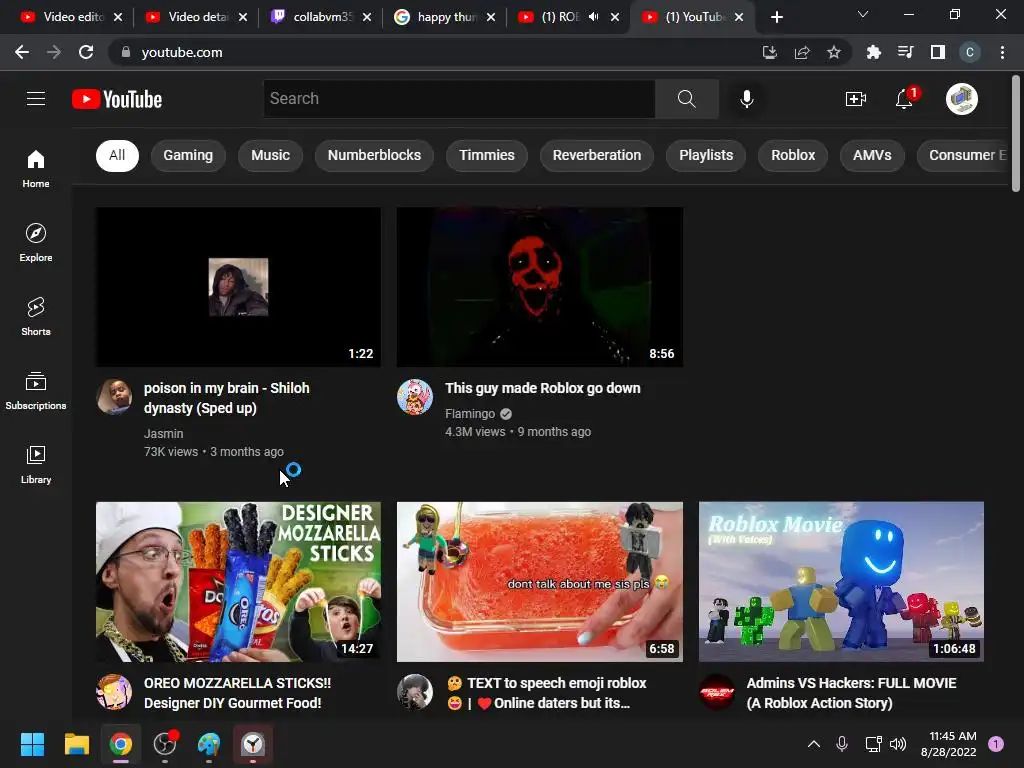Open the Create video camera icon

click(x=856, y=99)
